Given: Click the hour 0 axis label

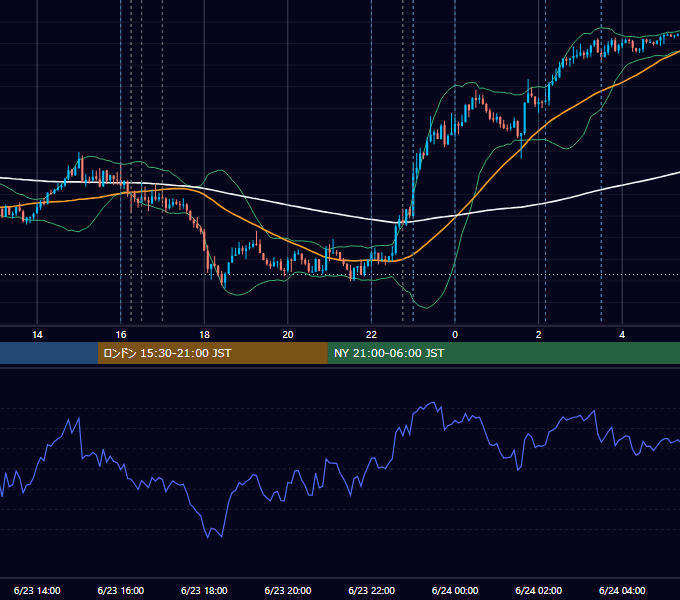Looking at the screenshot, I should [455, 335].
